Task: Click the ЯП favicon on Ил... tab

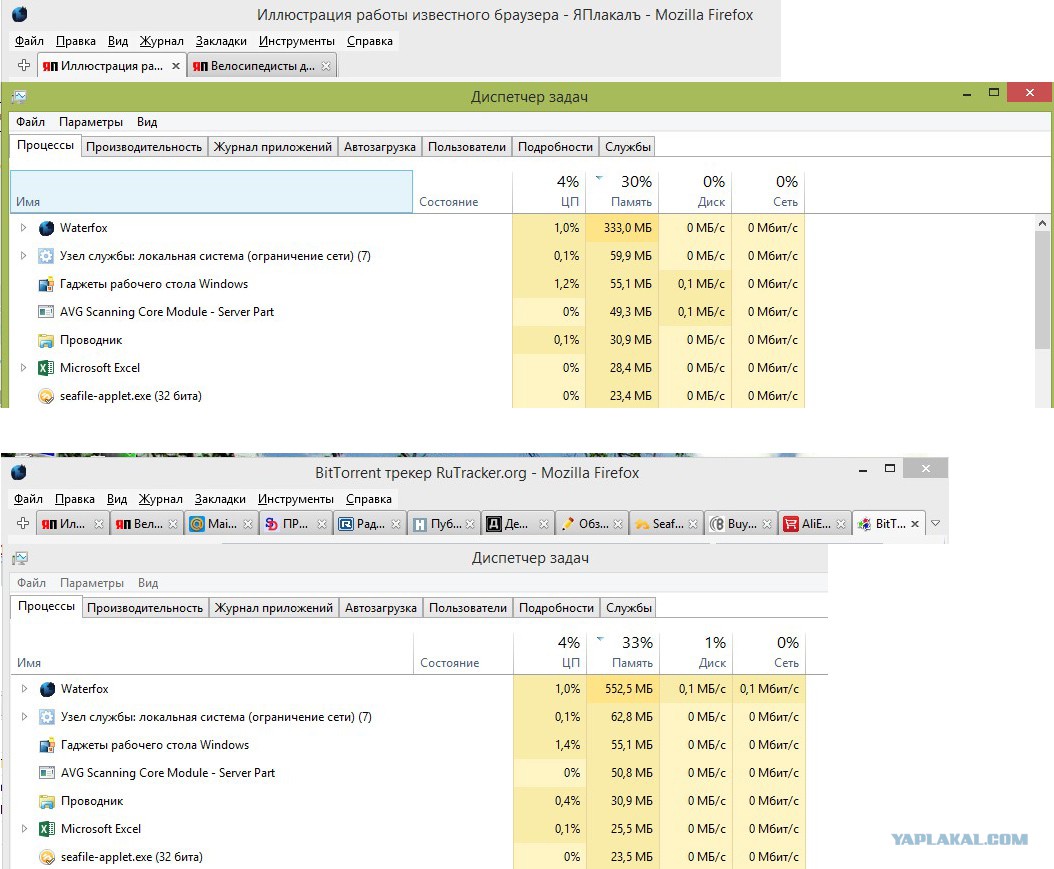Action: click(x=48, y=524)
